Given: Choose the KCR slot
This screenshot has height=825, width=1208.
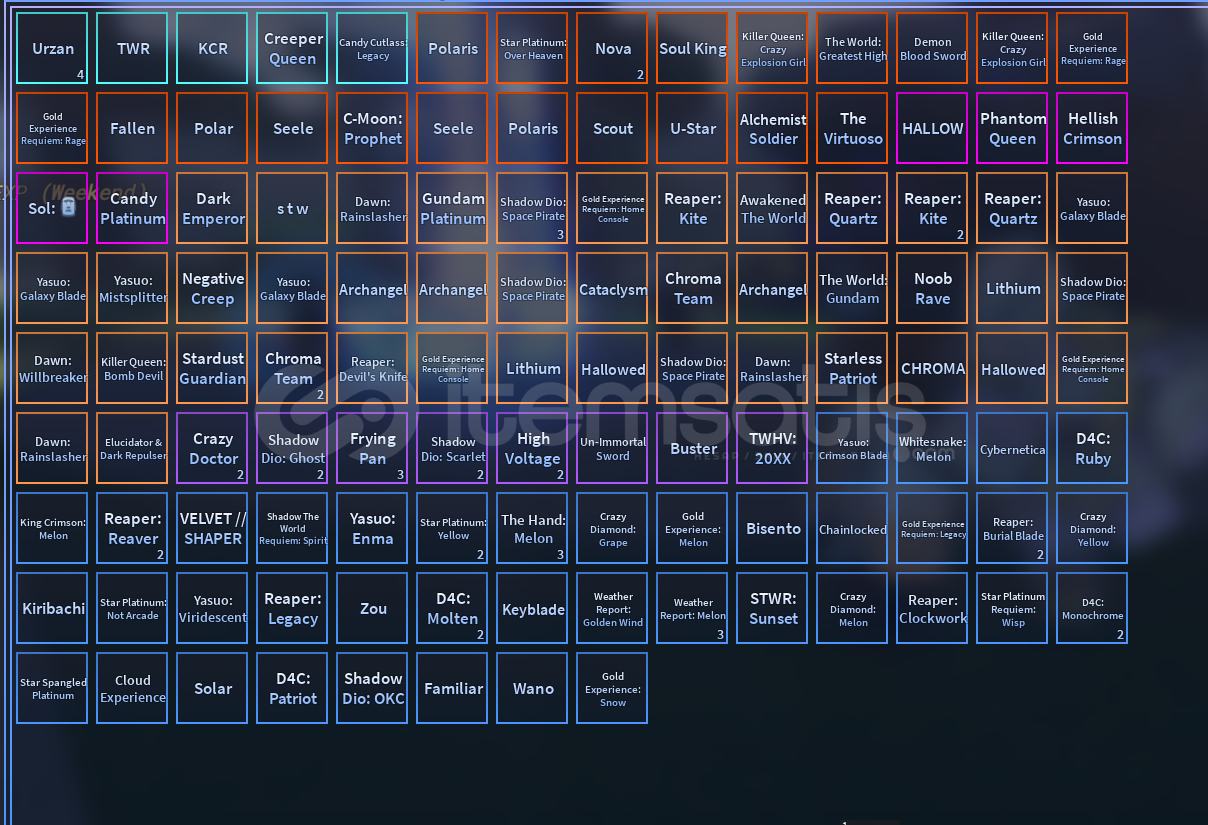Looking at the screenshot, I should pos(212,48).
